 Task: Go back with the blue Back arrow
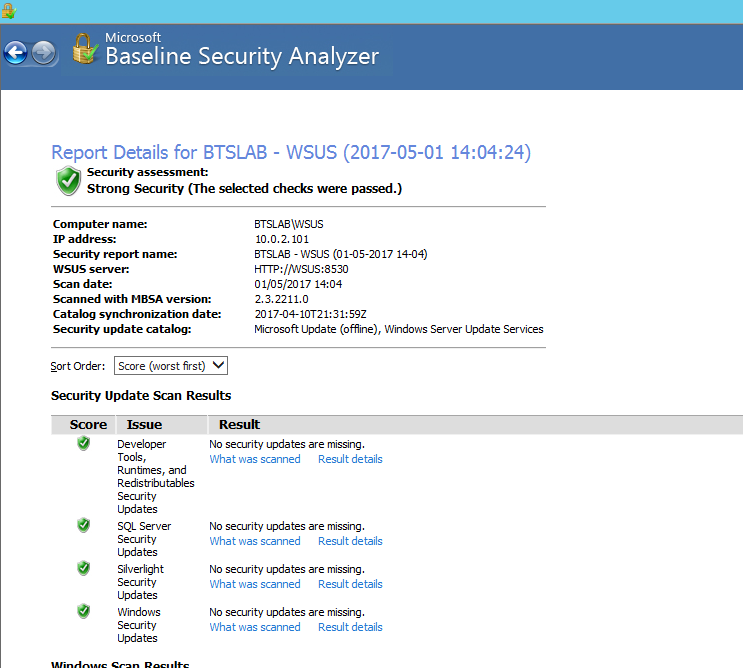click(16, 53)
